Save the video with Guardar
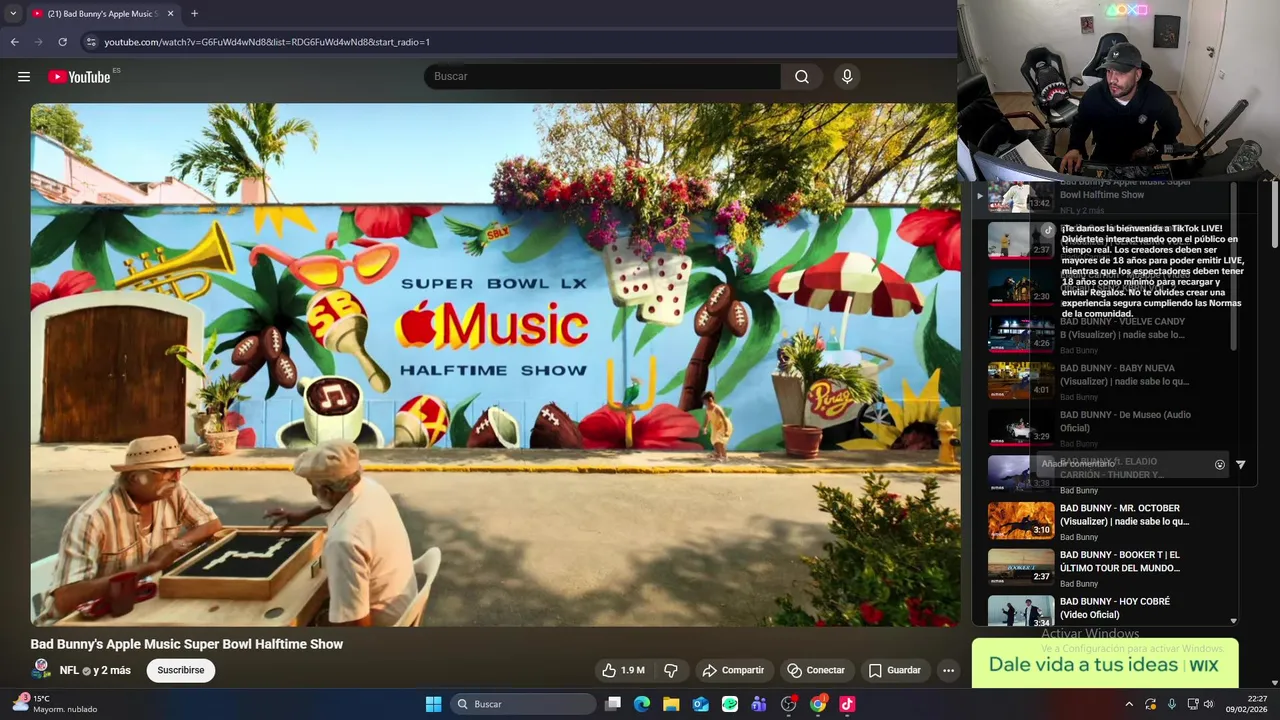Screen dimensions: 1280x720 [x=895, y=670]
